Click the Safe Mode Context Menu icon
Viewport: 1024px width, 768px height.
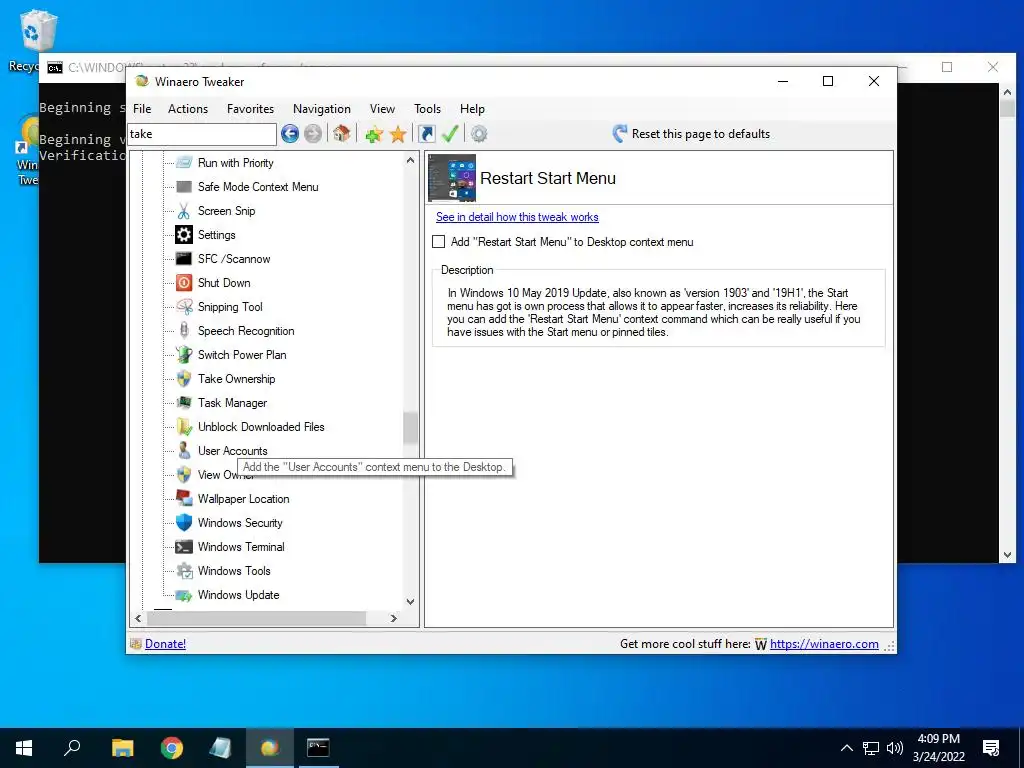(x=184, y=187)
